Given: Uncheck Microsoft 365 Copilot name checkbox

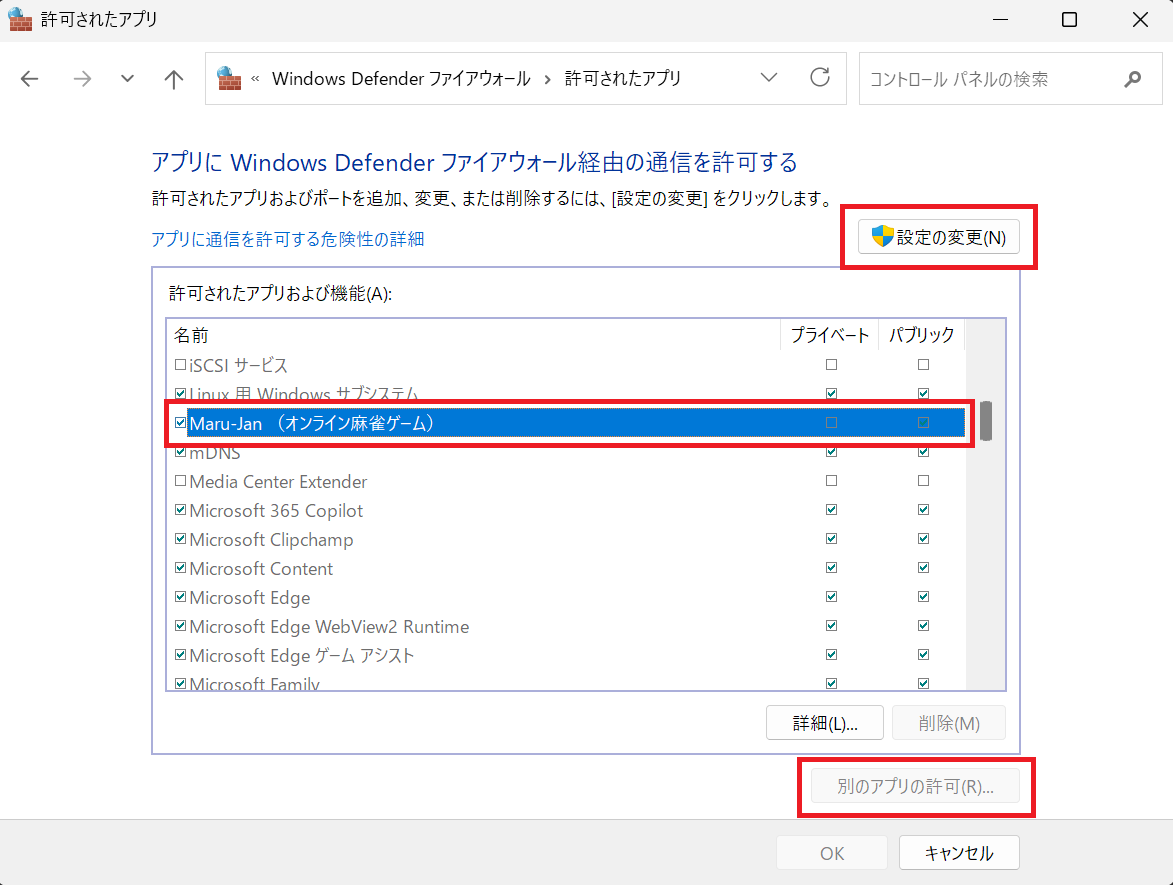Looking at the screenshot, I should [181, 510].
